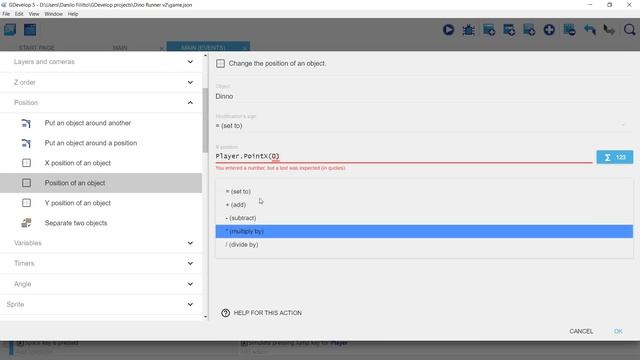Click the action icon next to title

point(220,63)
